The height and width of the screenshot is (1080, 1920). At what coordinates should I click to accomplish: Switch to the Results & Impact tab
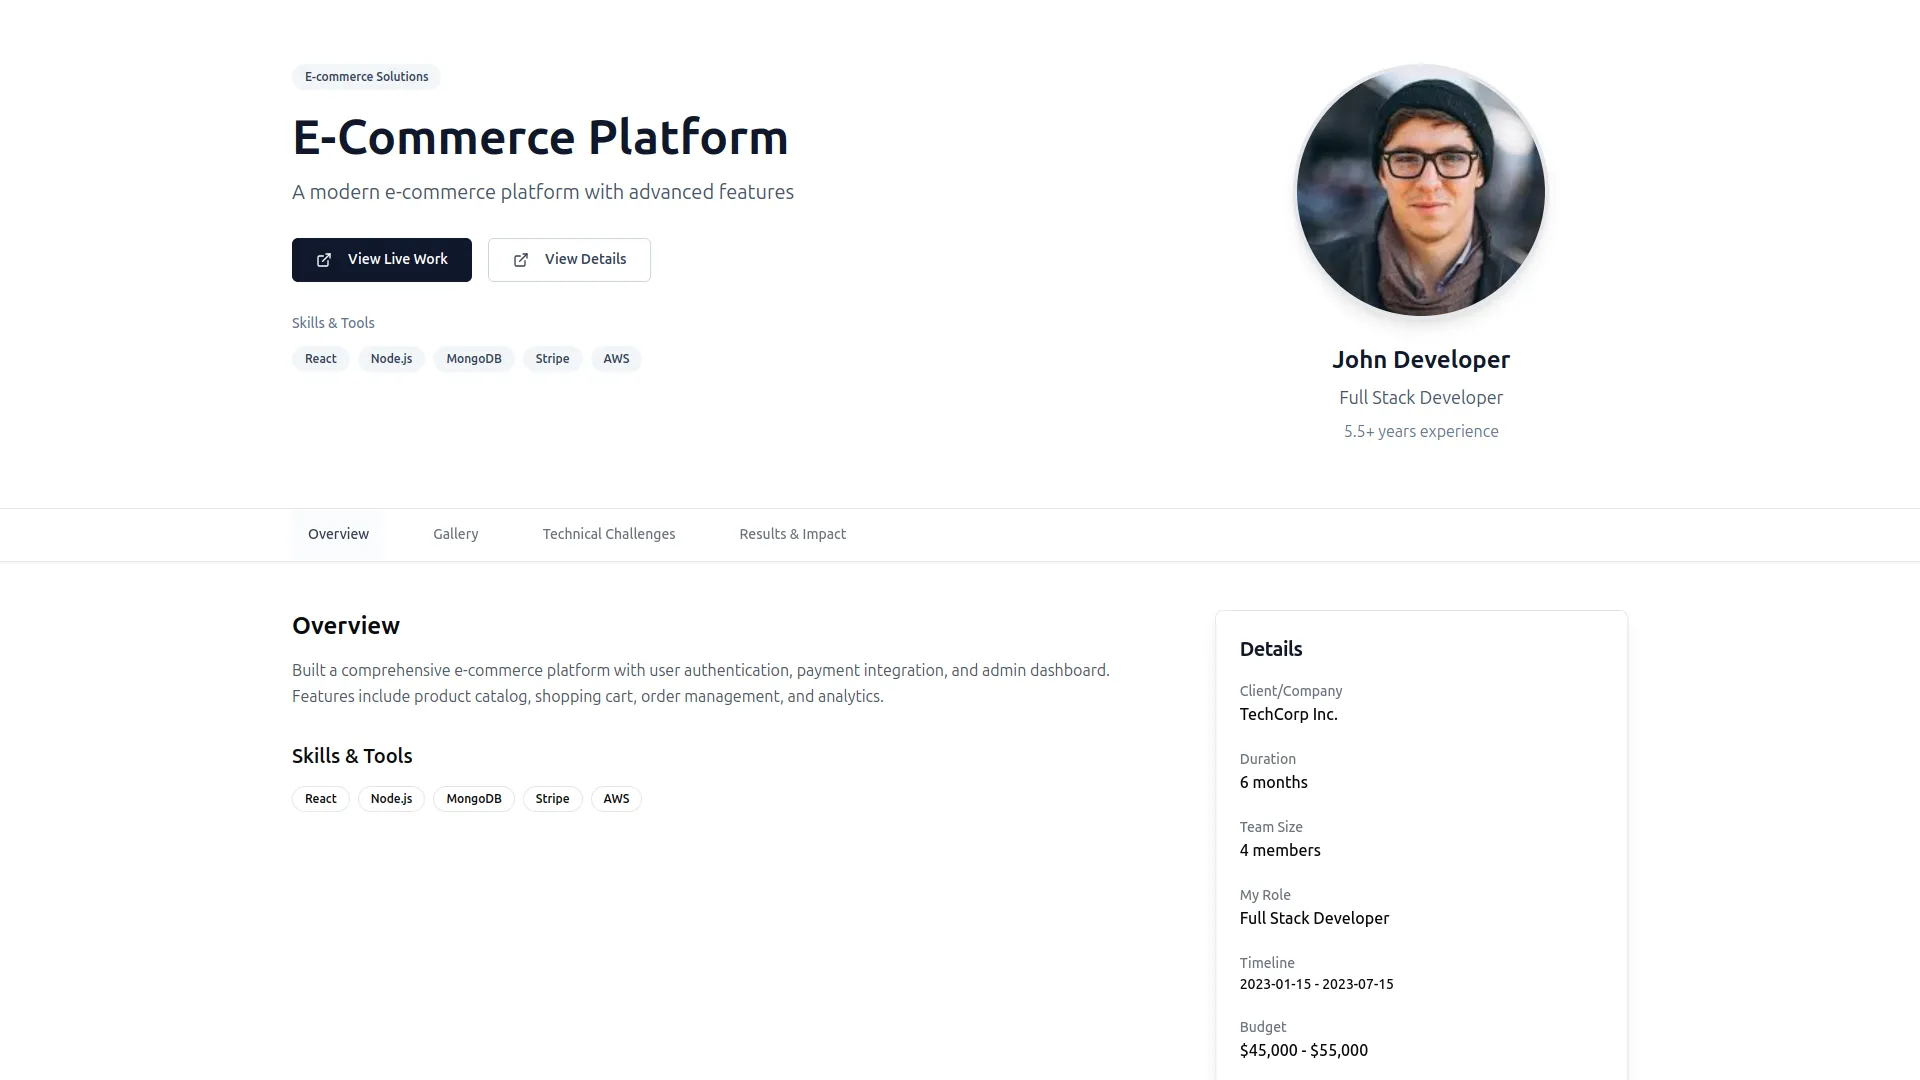coord(792,534)
